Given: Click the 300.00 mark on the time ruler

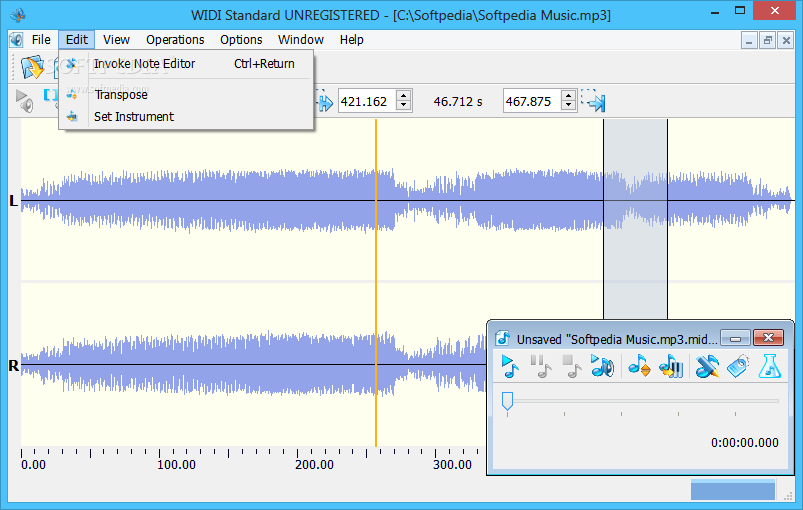Looking at the screenshot, I should pos(453,465).
